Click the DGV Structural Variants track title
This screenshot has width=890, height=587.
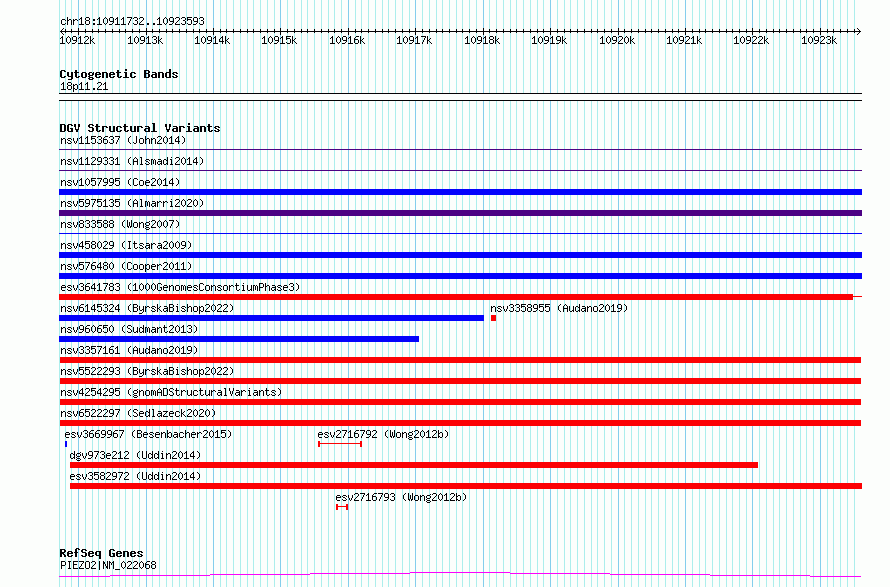click(x=140, y=128)
